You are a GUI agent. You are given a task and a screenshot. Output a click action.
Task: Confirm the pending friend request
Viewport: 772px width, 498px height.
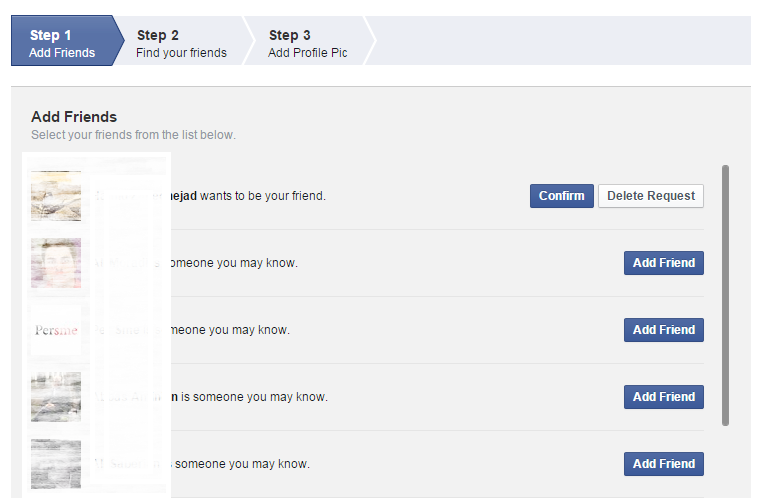tap(561, 196)
